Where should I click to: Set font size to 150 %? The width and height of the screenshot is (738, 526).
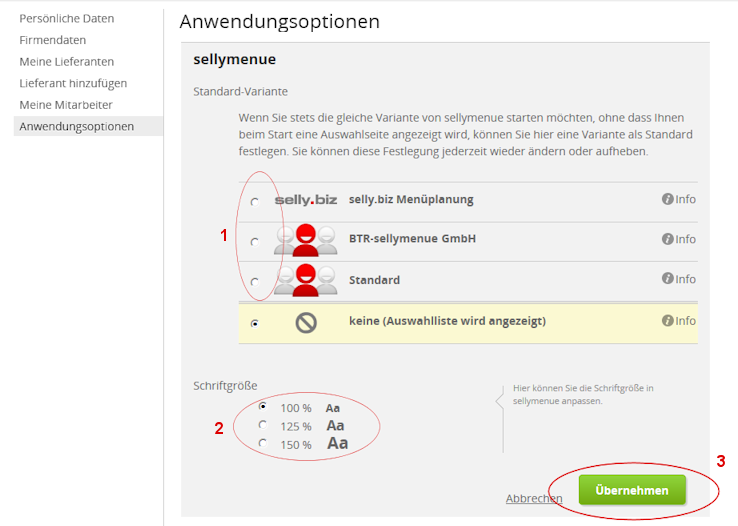[263, 443]
